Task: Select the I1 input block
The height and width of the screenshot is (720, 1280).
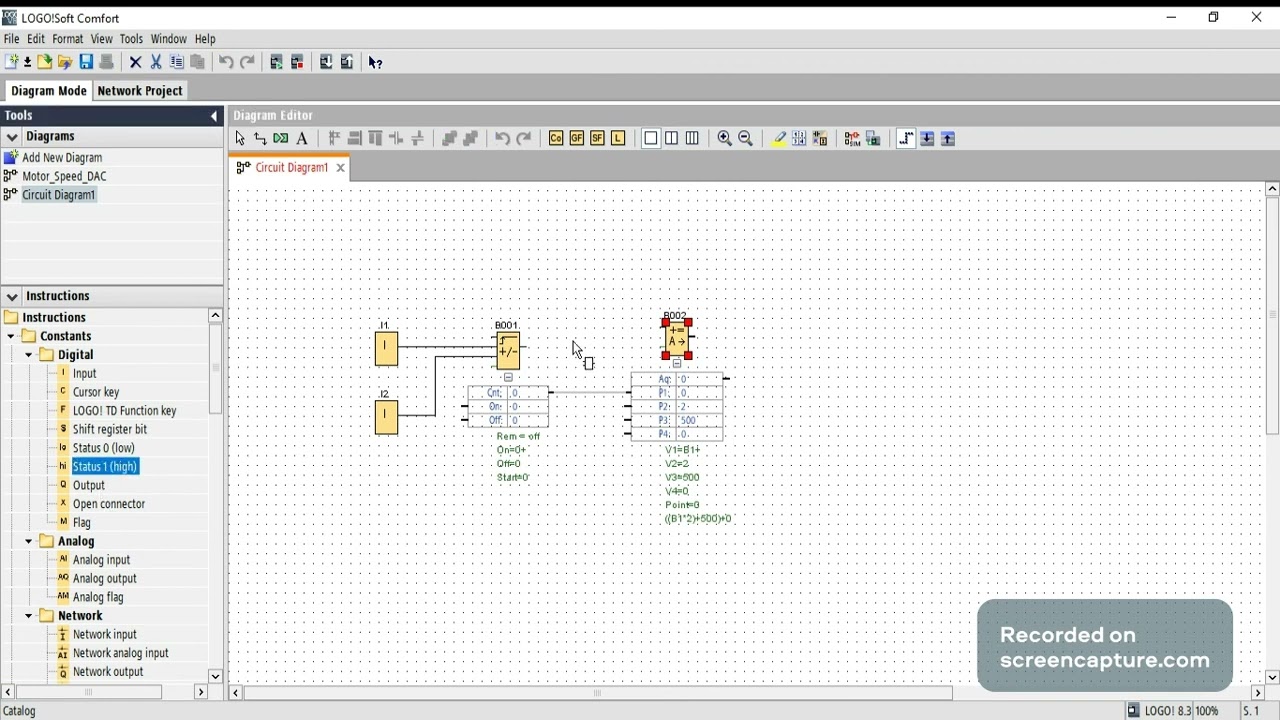Action: pyautogui.click(x=386, y=349)
